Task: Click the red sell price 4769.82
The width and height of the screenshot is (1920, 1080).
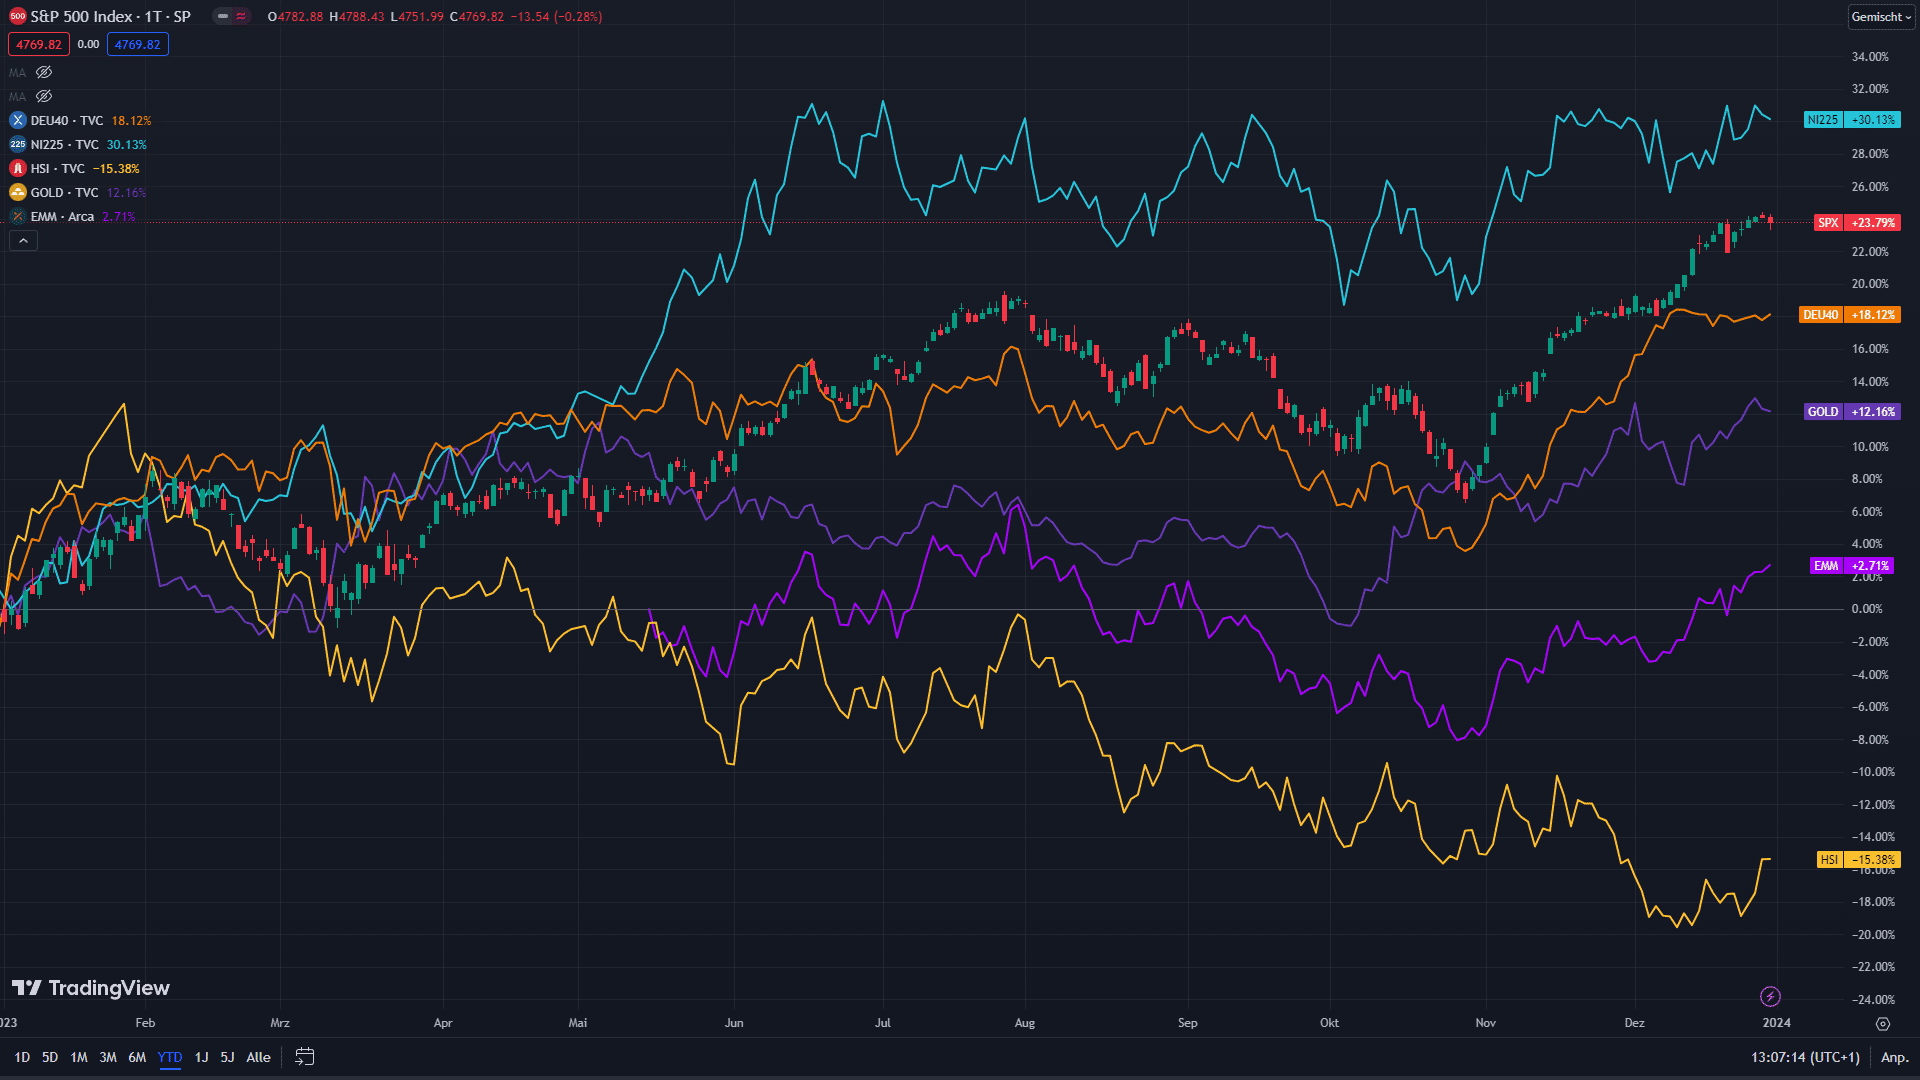Action: tap(39, 44)
